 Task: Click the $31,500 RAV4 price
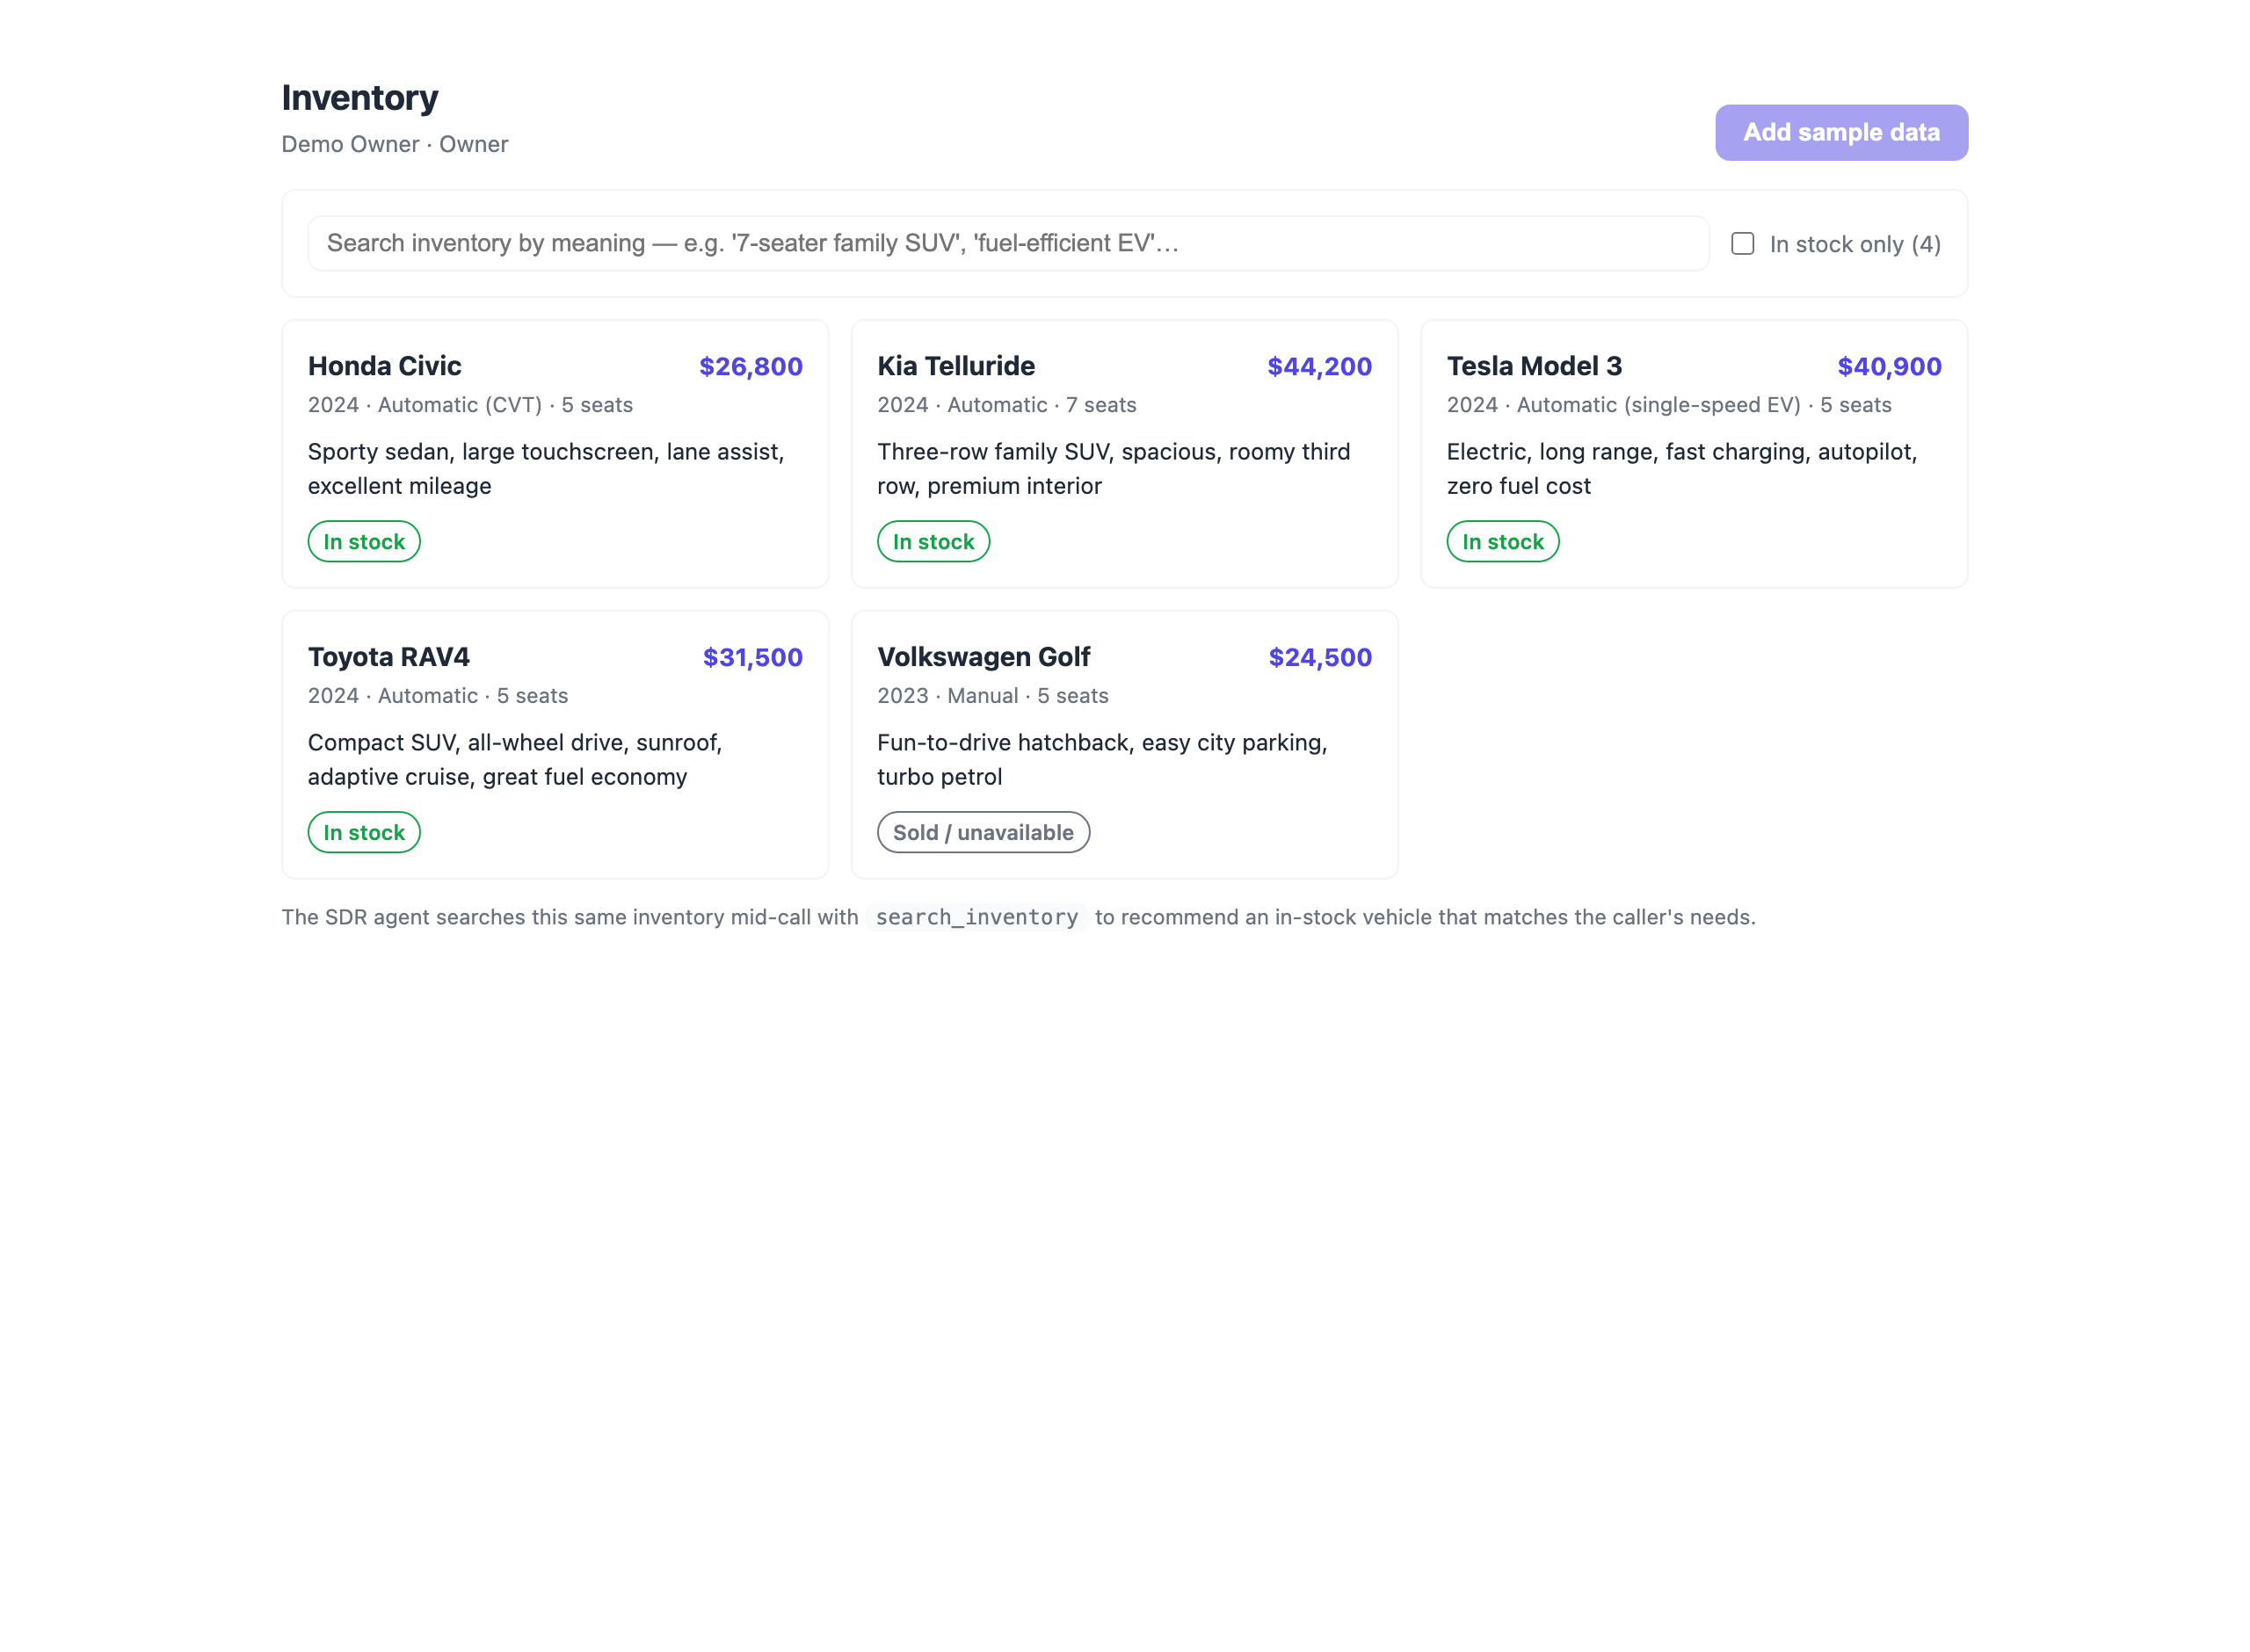753,657
